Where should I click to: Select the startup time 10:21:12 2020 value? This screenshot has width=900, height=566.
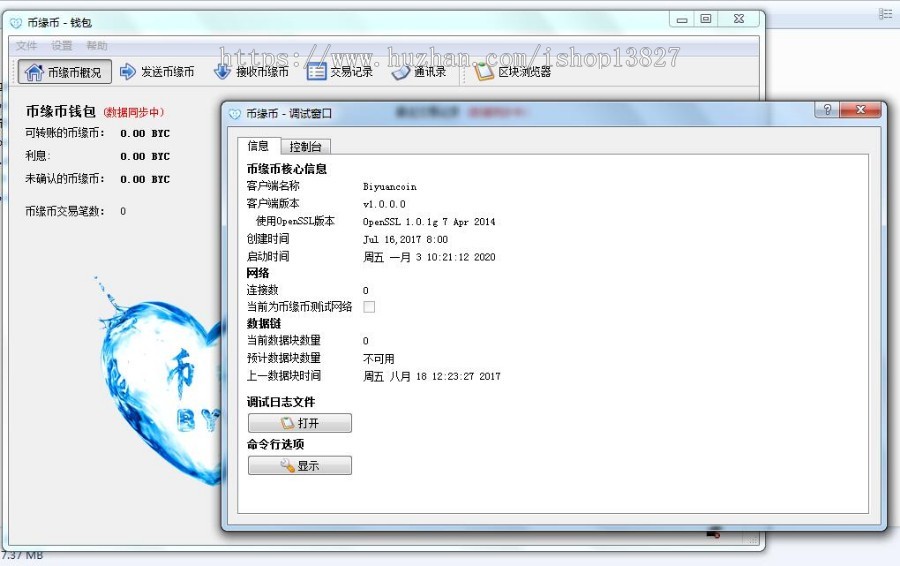pos(429,257)
